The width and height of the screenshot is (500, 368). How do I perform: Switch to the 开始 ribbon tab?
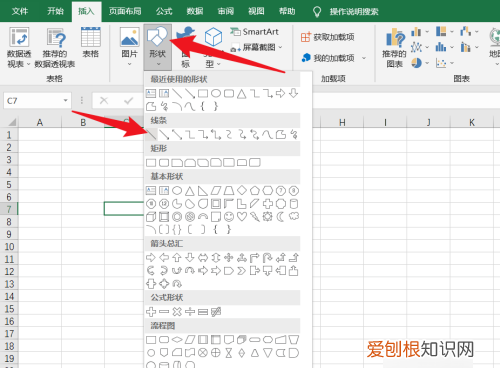[55, 11]
